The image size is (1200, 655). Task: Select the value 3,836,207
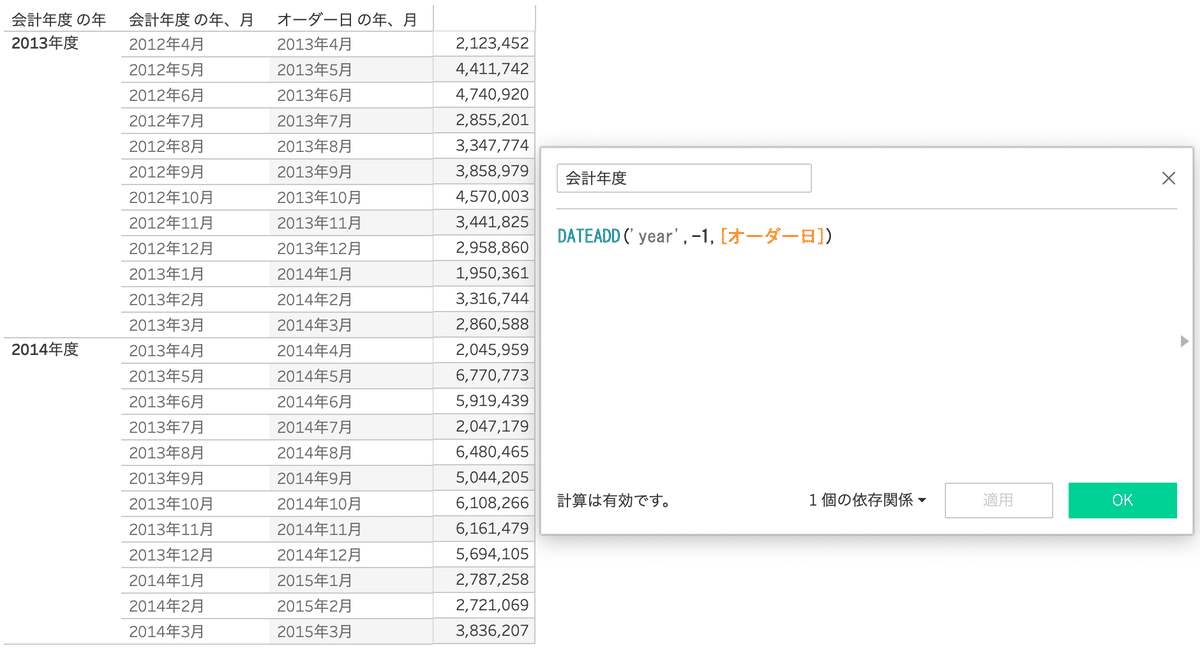(492, 630)
